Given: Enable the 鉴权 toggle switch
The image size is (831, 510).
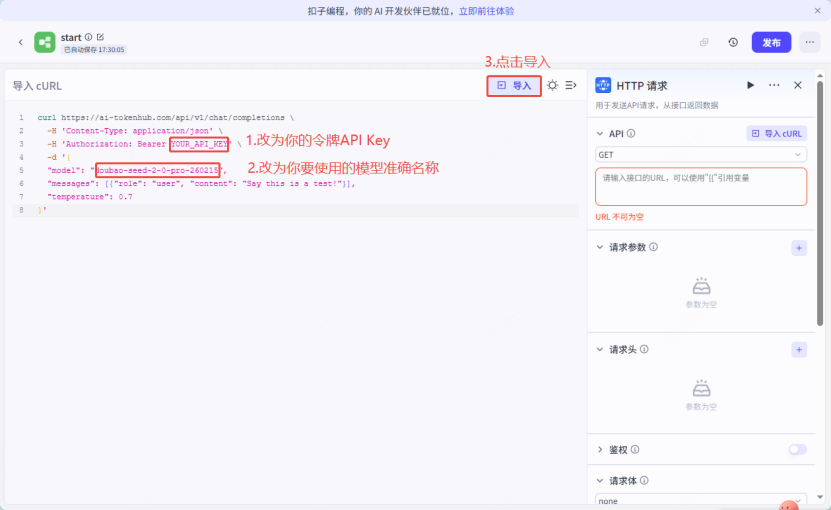Looking at the screenshot, I should [798, 450].
